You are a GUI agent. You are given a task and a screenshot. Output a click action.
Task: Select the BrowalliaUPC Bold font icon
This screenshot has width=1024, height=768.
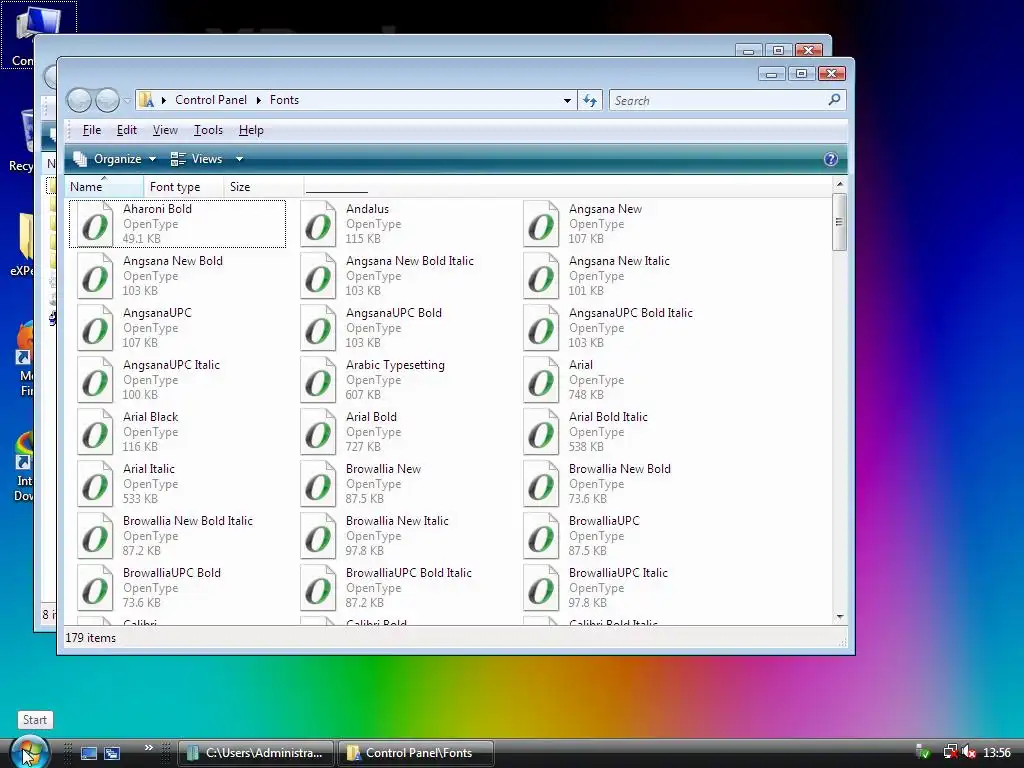[95, 588]
